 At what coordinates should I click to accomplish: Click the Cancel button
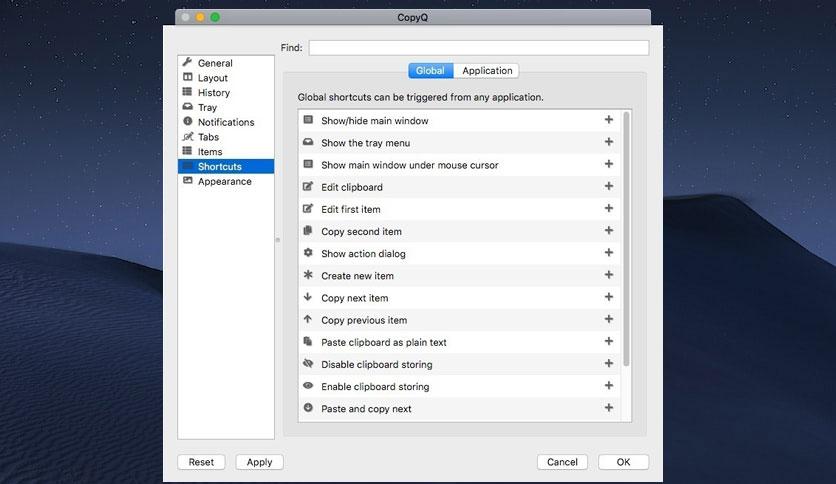coord(562,462)
